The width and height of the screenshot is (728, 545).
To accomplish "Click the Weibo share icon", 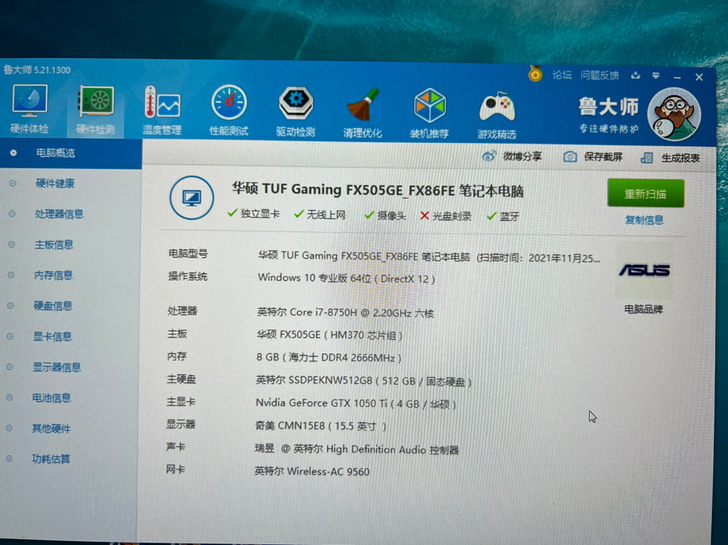I will point(488,156).
